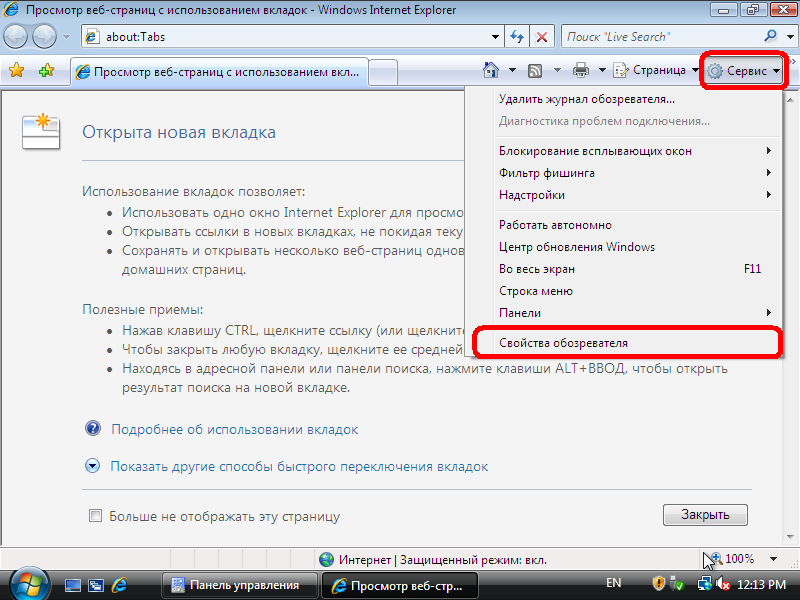Click the magnifier search icon

770,36
